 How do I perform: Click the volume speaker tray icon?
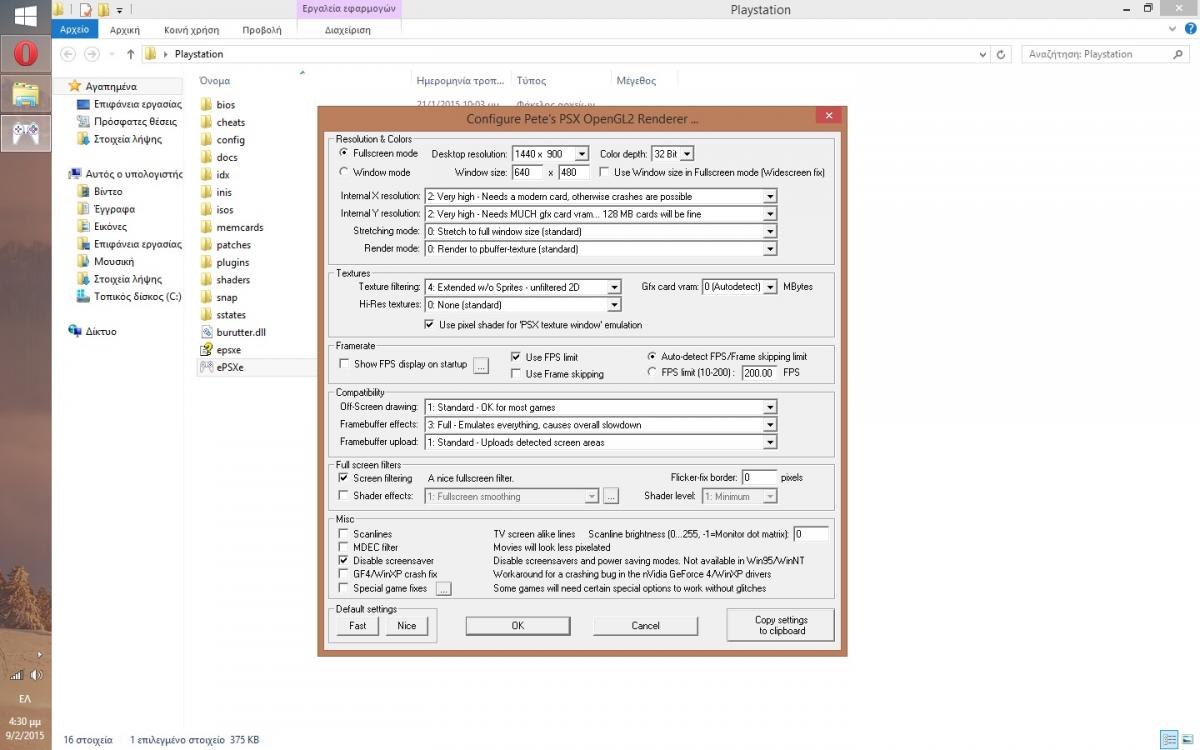pos(36,675)
